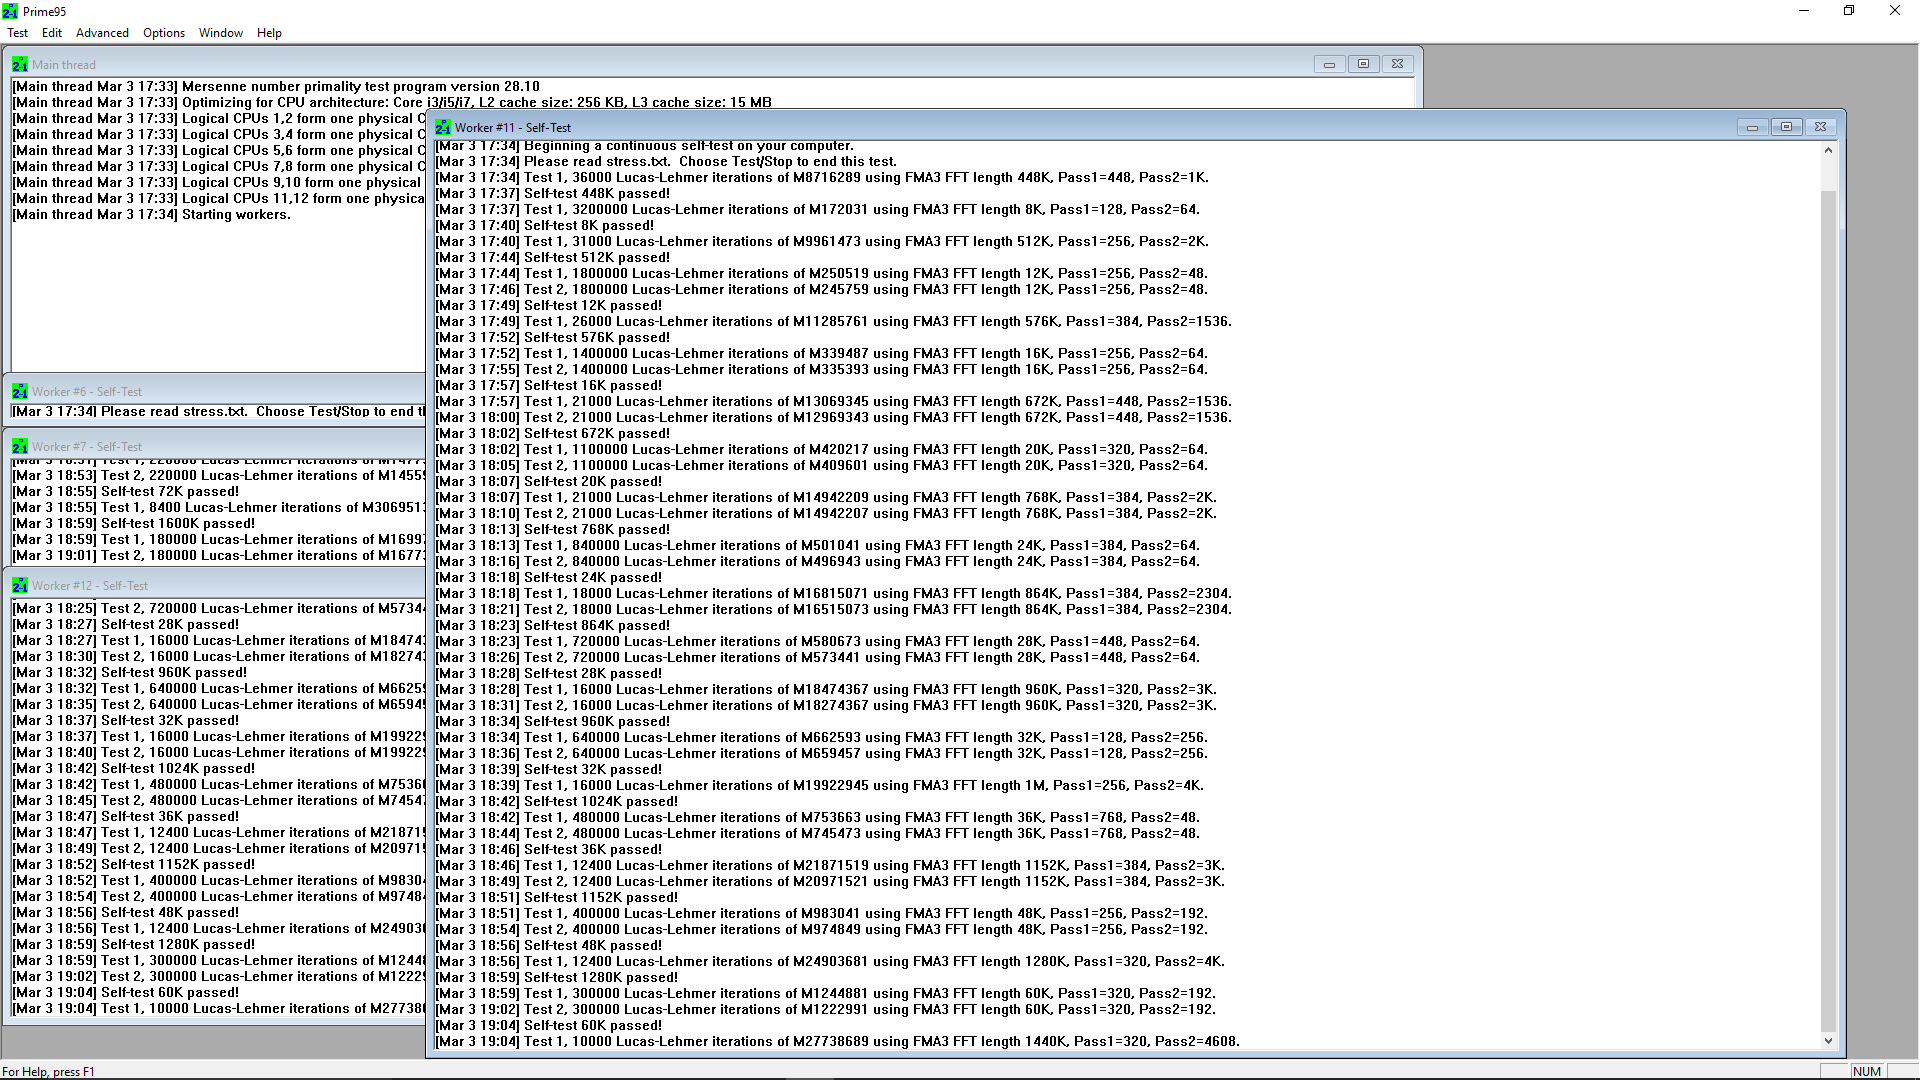1920x1080 pixels.
Task: Open the Window menu
Action: (x=221, y=33)
